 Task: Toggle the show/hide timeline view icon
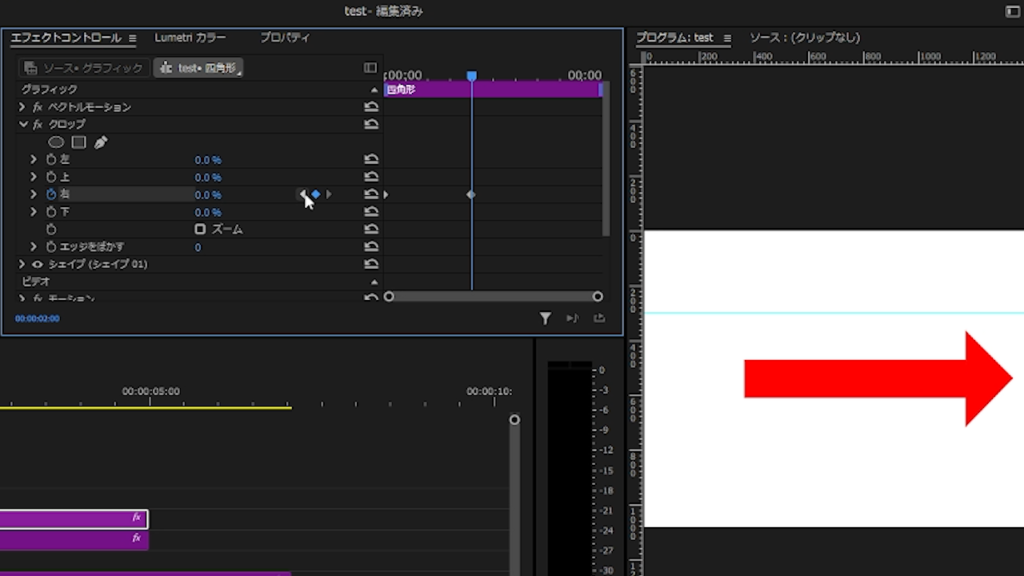pos(370,68)
